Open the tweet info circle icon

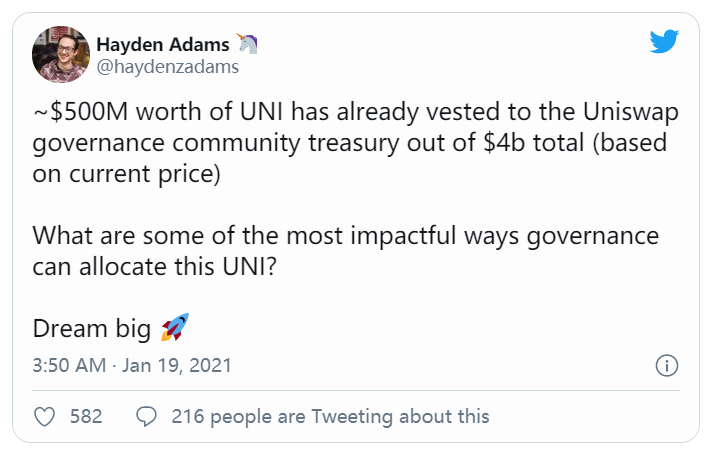pyautogui.click(x=666, y=366)
